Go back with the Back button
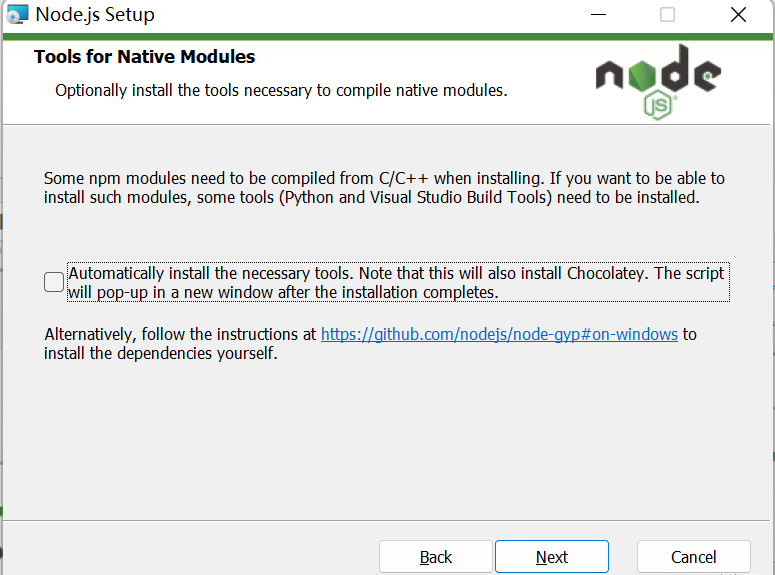775x575 pixels. (x=435, y=557)
